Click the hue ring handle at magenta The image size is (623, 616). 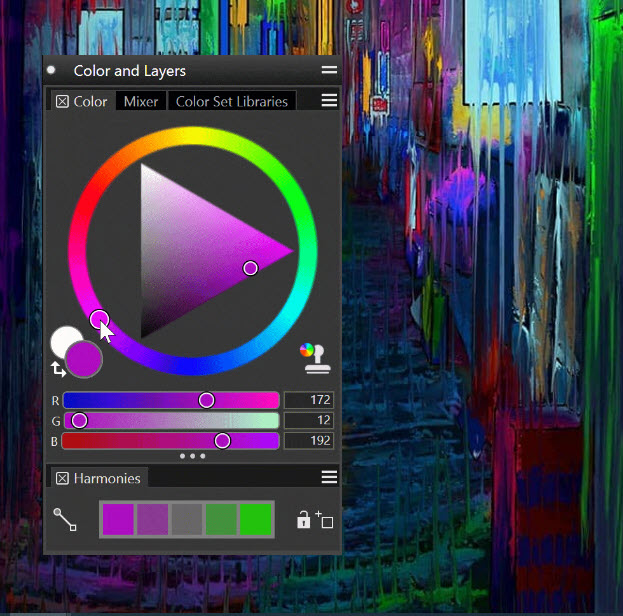(x=99, y=319)
